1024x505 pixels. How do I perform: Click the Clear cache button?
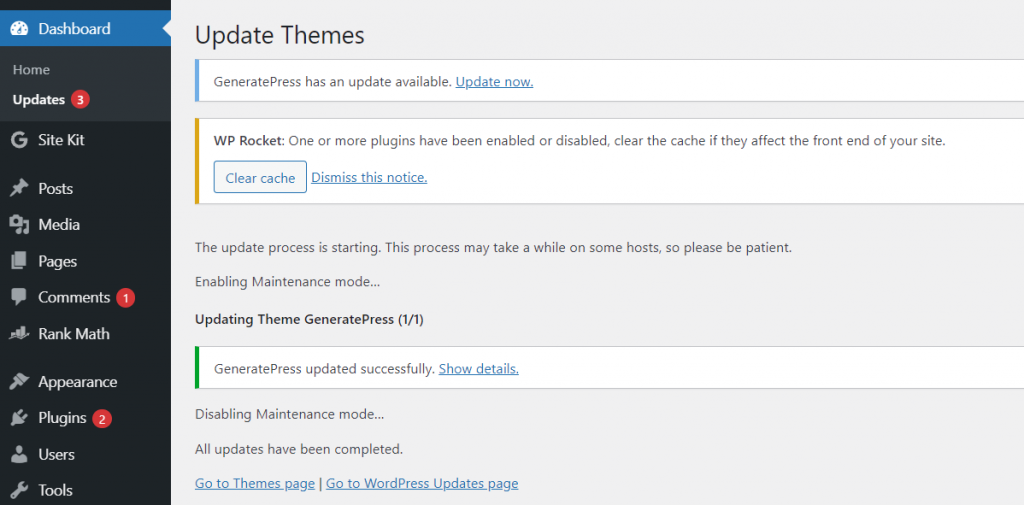pyautogui.click(x=260, y=178)
